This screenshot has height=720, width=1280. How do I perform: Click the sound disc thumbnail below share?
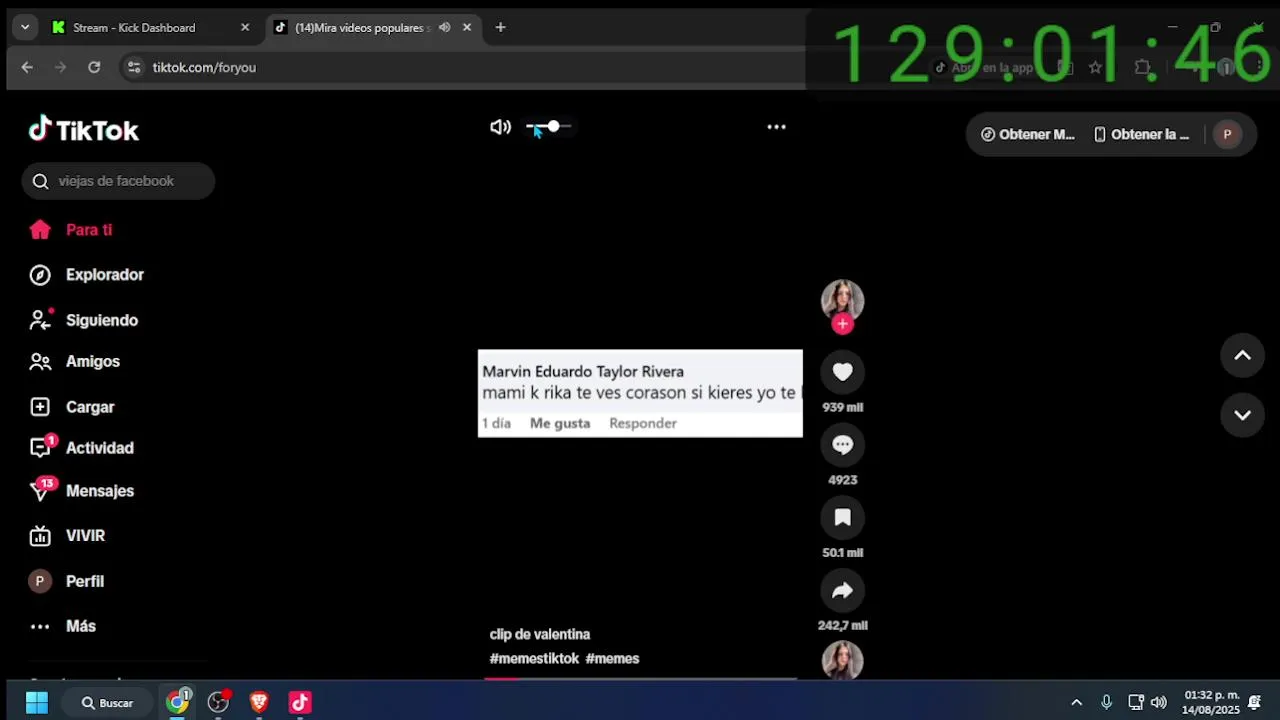pyautogui.click(x=842, y=661)
